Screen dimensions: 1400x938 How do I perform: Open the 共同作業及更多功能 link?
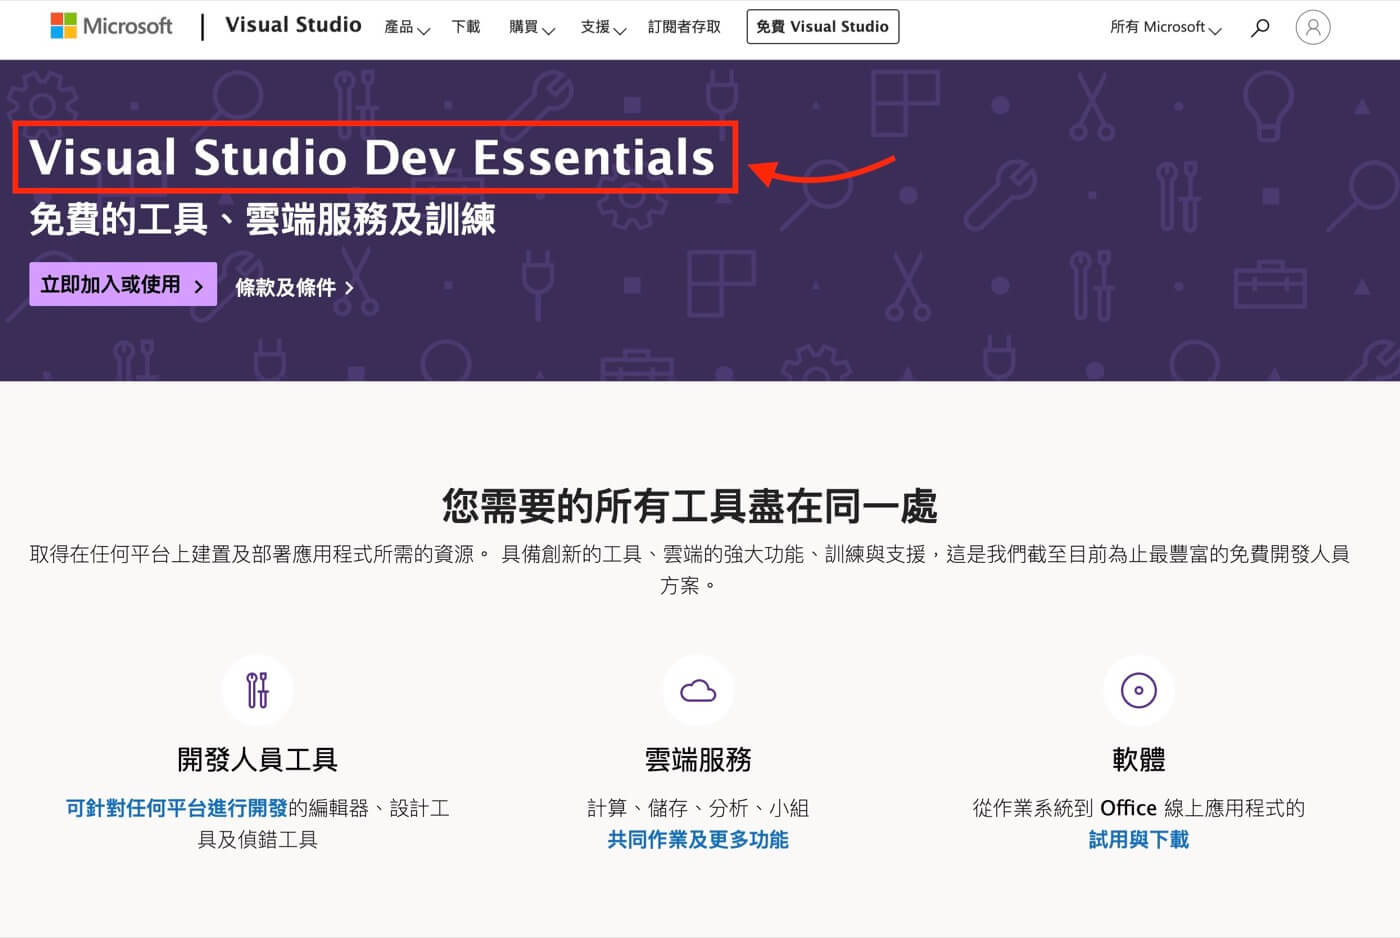[698, 840]
